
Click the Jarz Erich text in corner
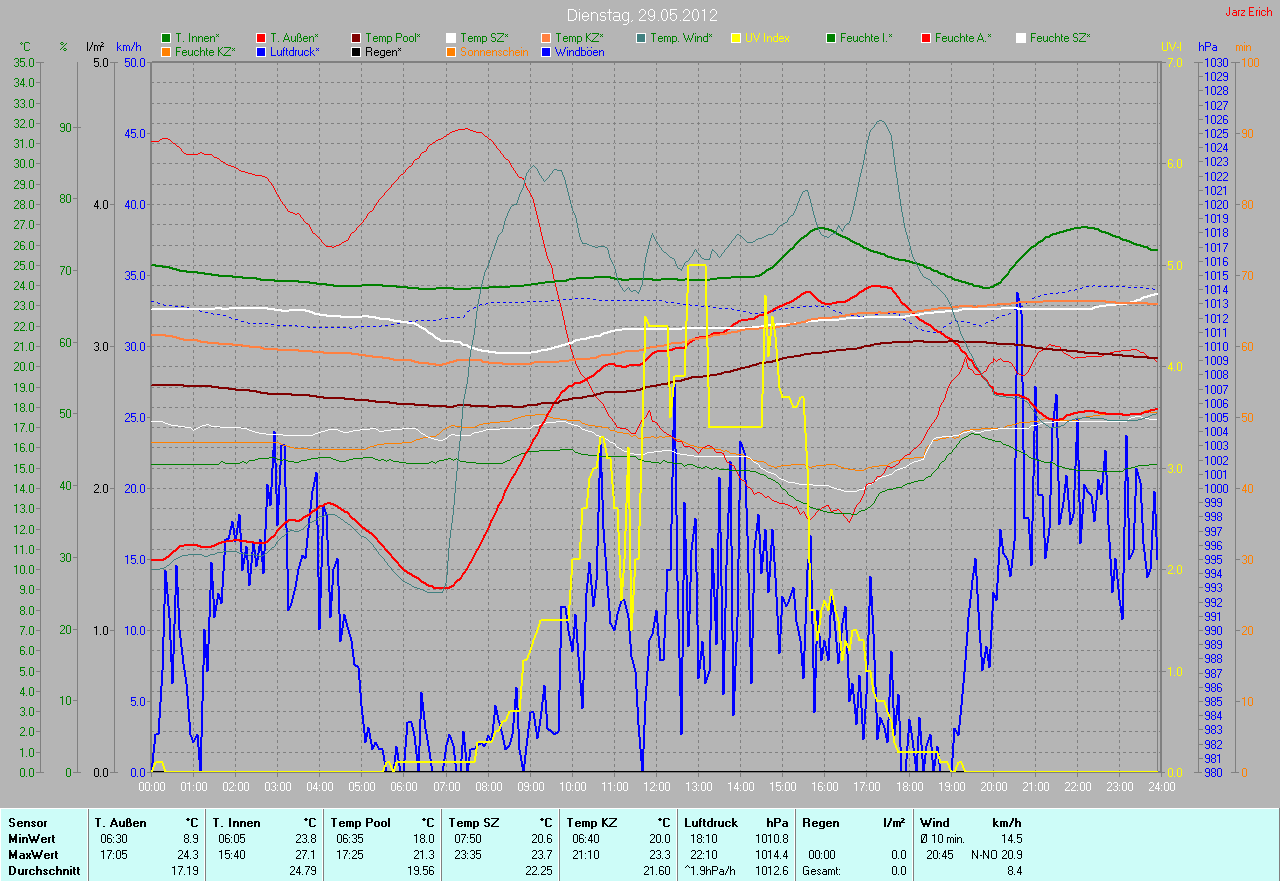tap(1248, 12)
